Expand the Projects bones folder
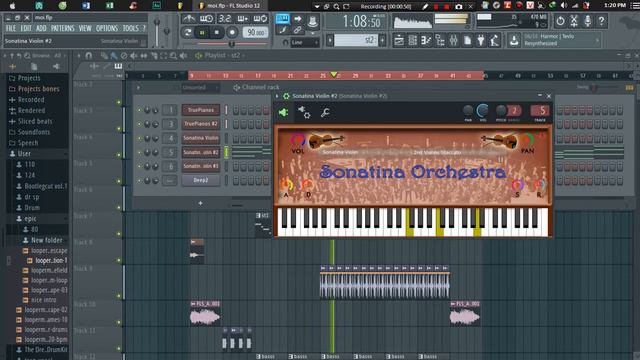 (x=38, y=89)
